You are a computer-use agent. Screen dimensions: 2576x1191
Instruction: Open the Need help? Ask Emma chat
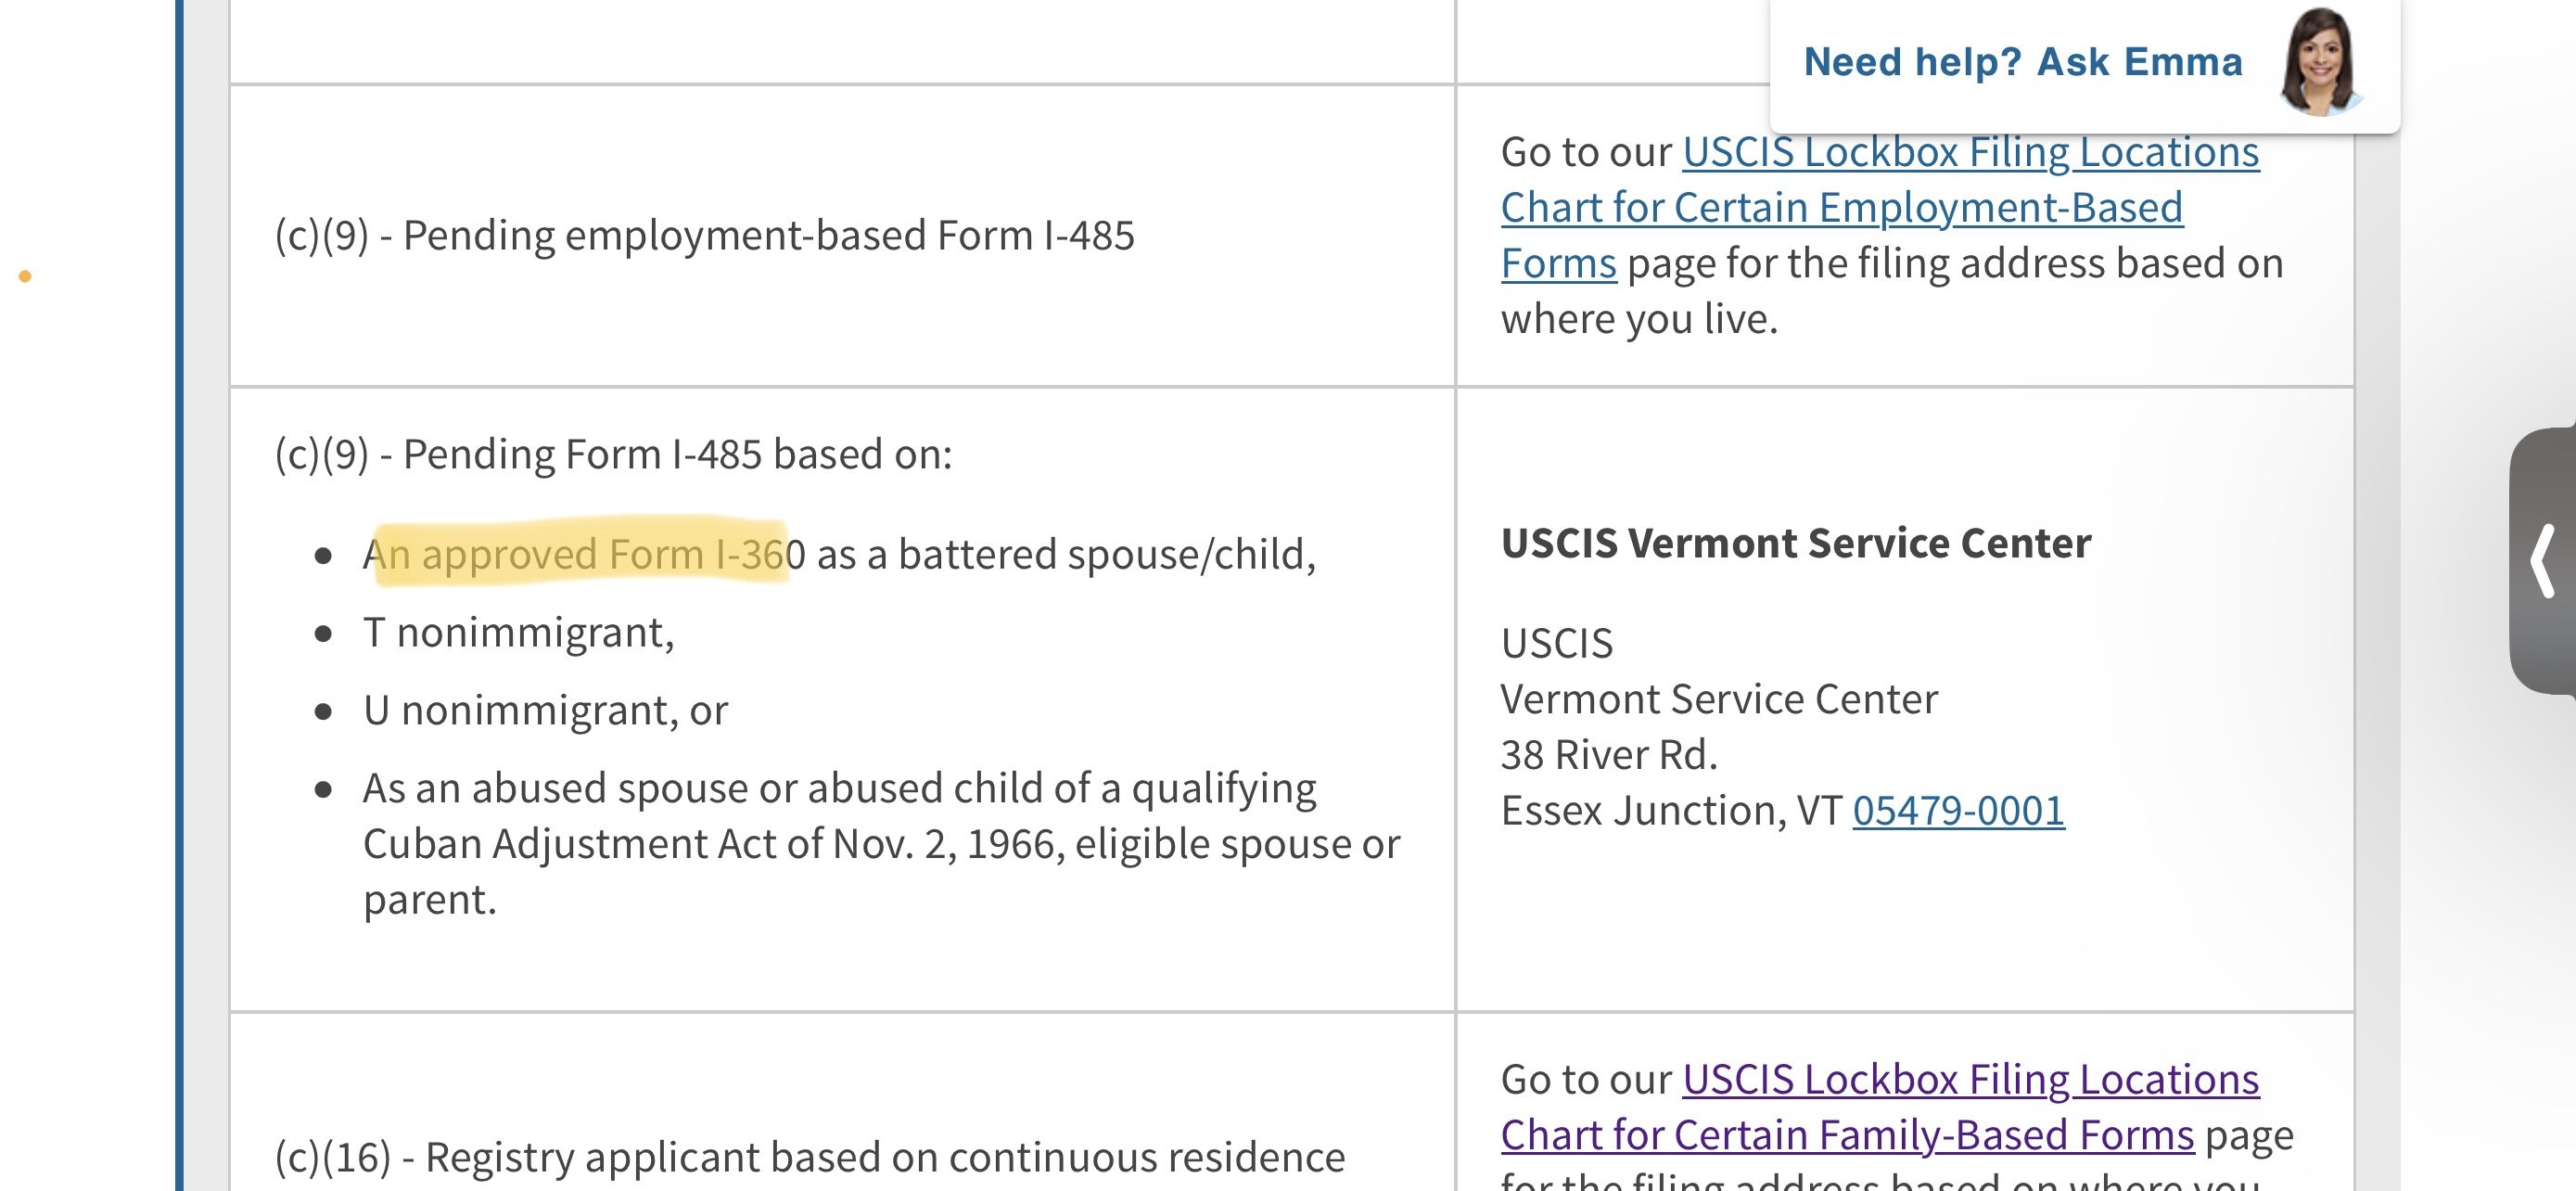(2022, 62)
